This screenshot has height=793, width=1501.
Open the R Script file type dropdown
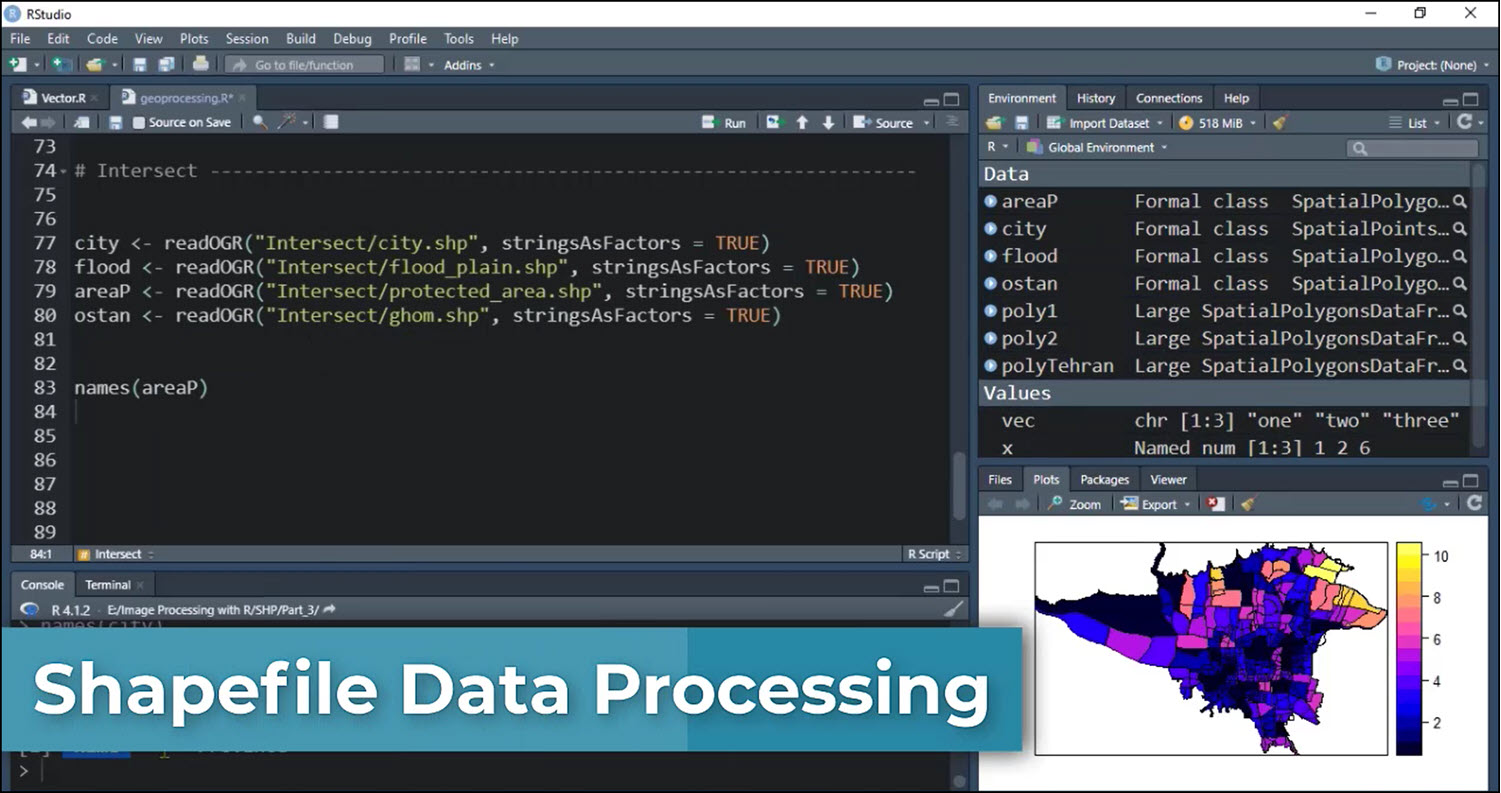934,554
